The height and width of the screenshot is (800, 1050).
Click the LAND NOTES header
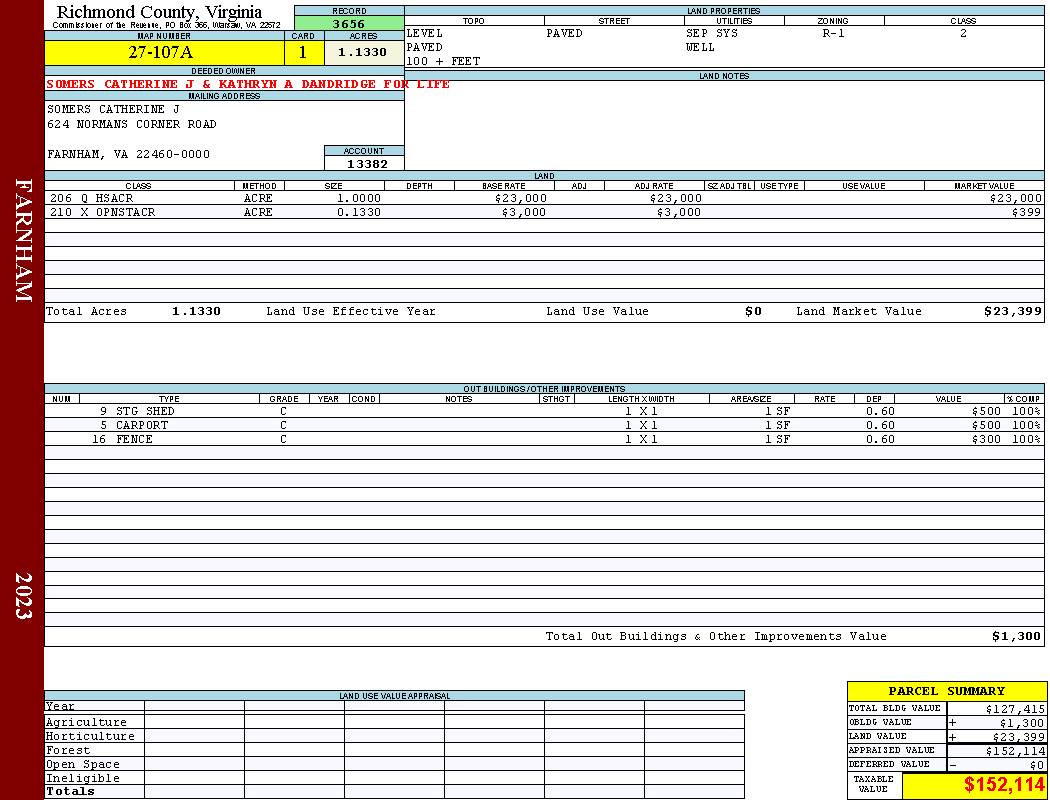[724, 76]
